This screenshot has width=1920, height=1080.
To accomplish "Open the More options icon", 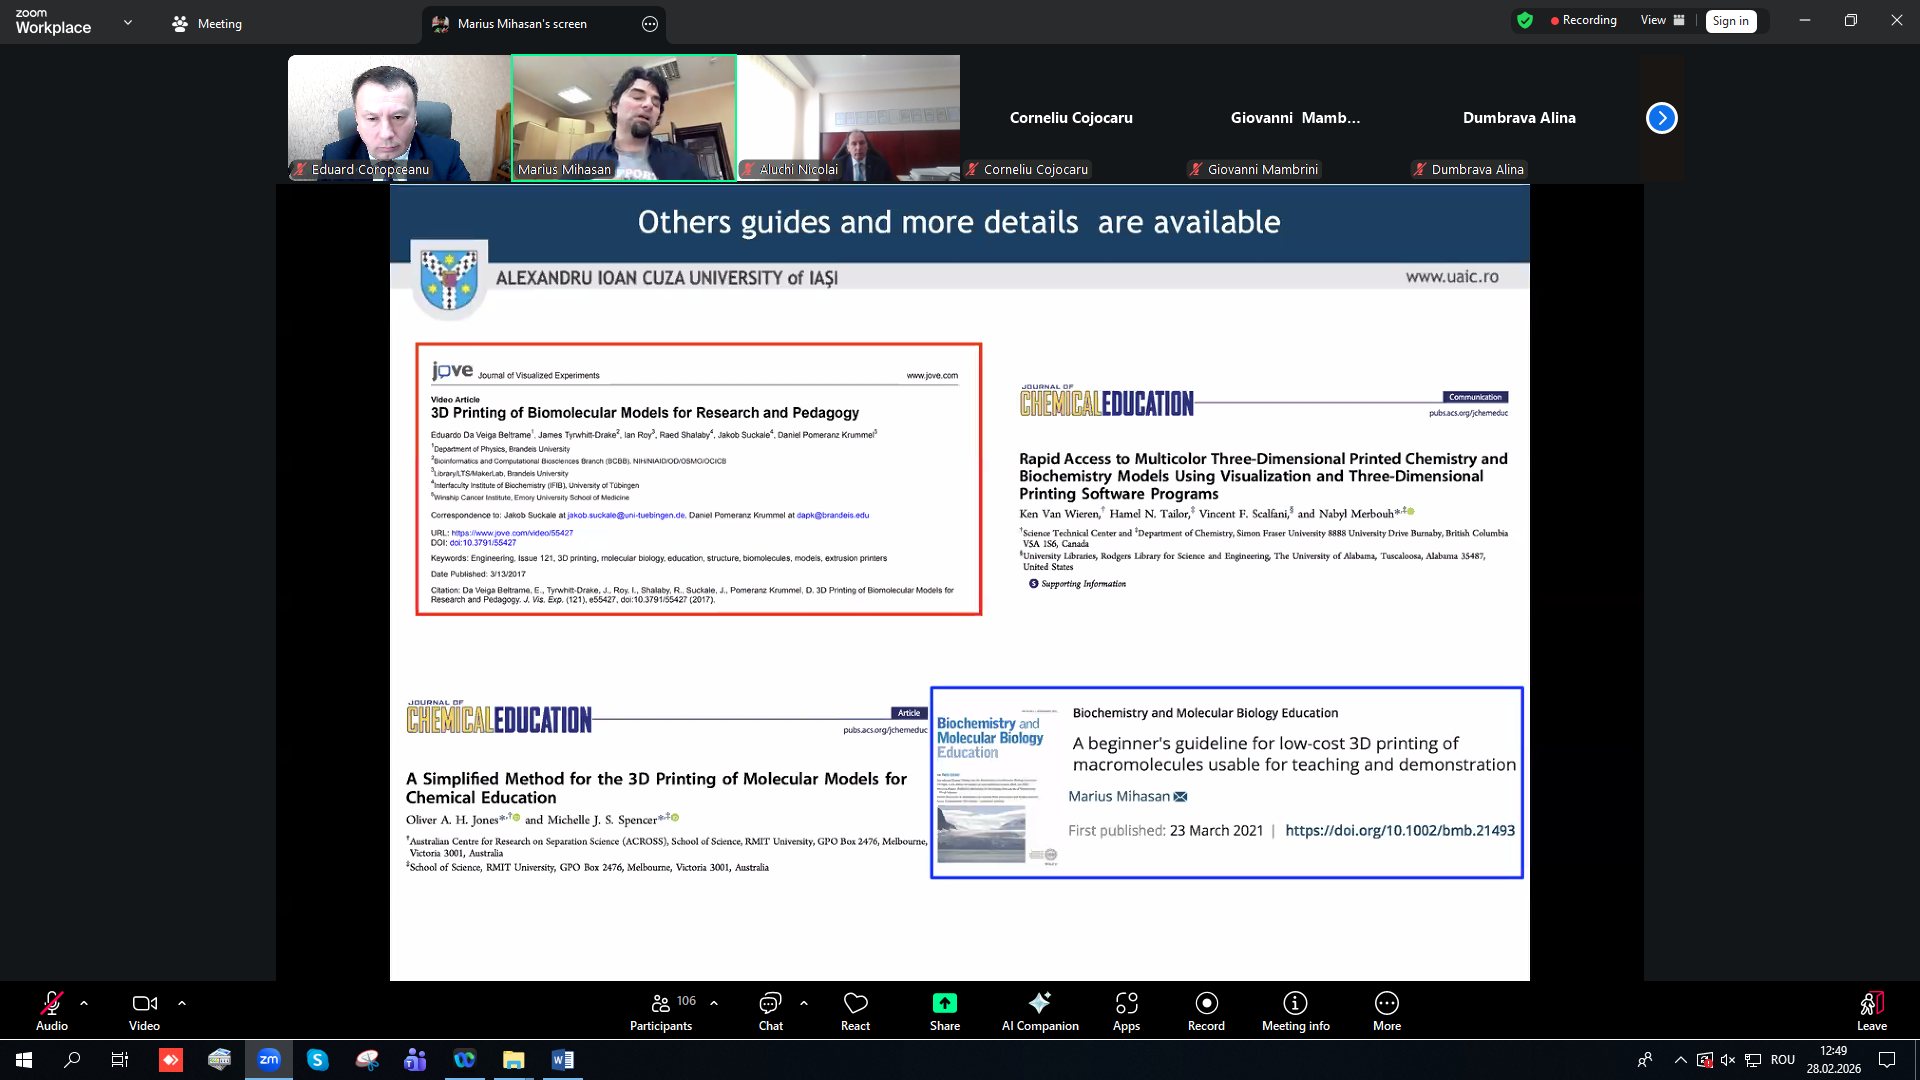I will click(x=1386, y=1003).
